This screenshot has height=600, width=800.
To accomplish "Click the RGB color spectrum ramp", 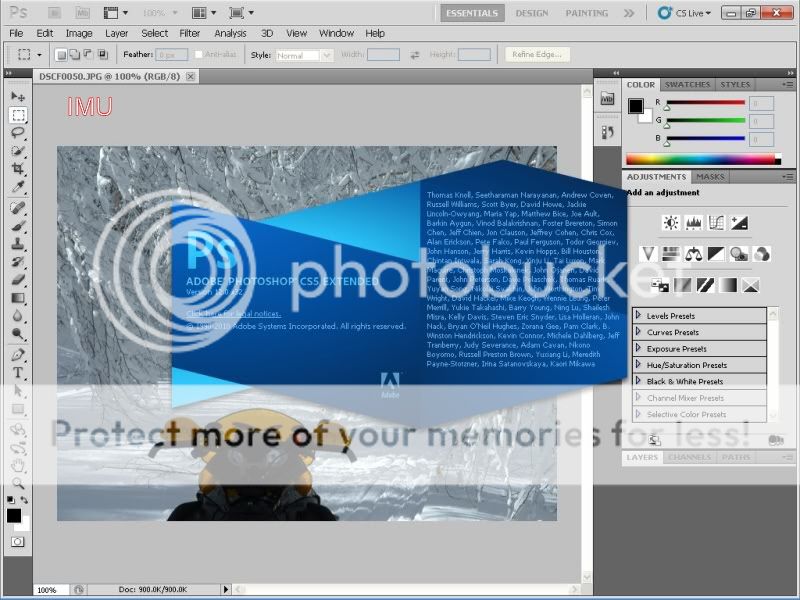I will point(700,158).
